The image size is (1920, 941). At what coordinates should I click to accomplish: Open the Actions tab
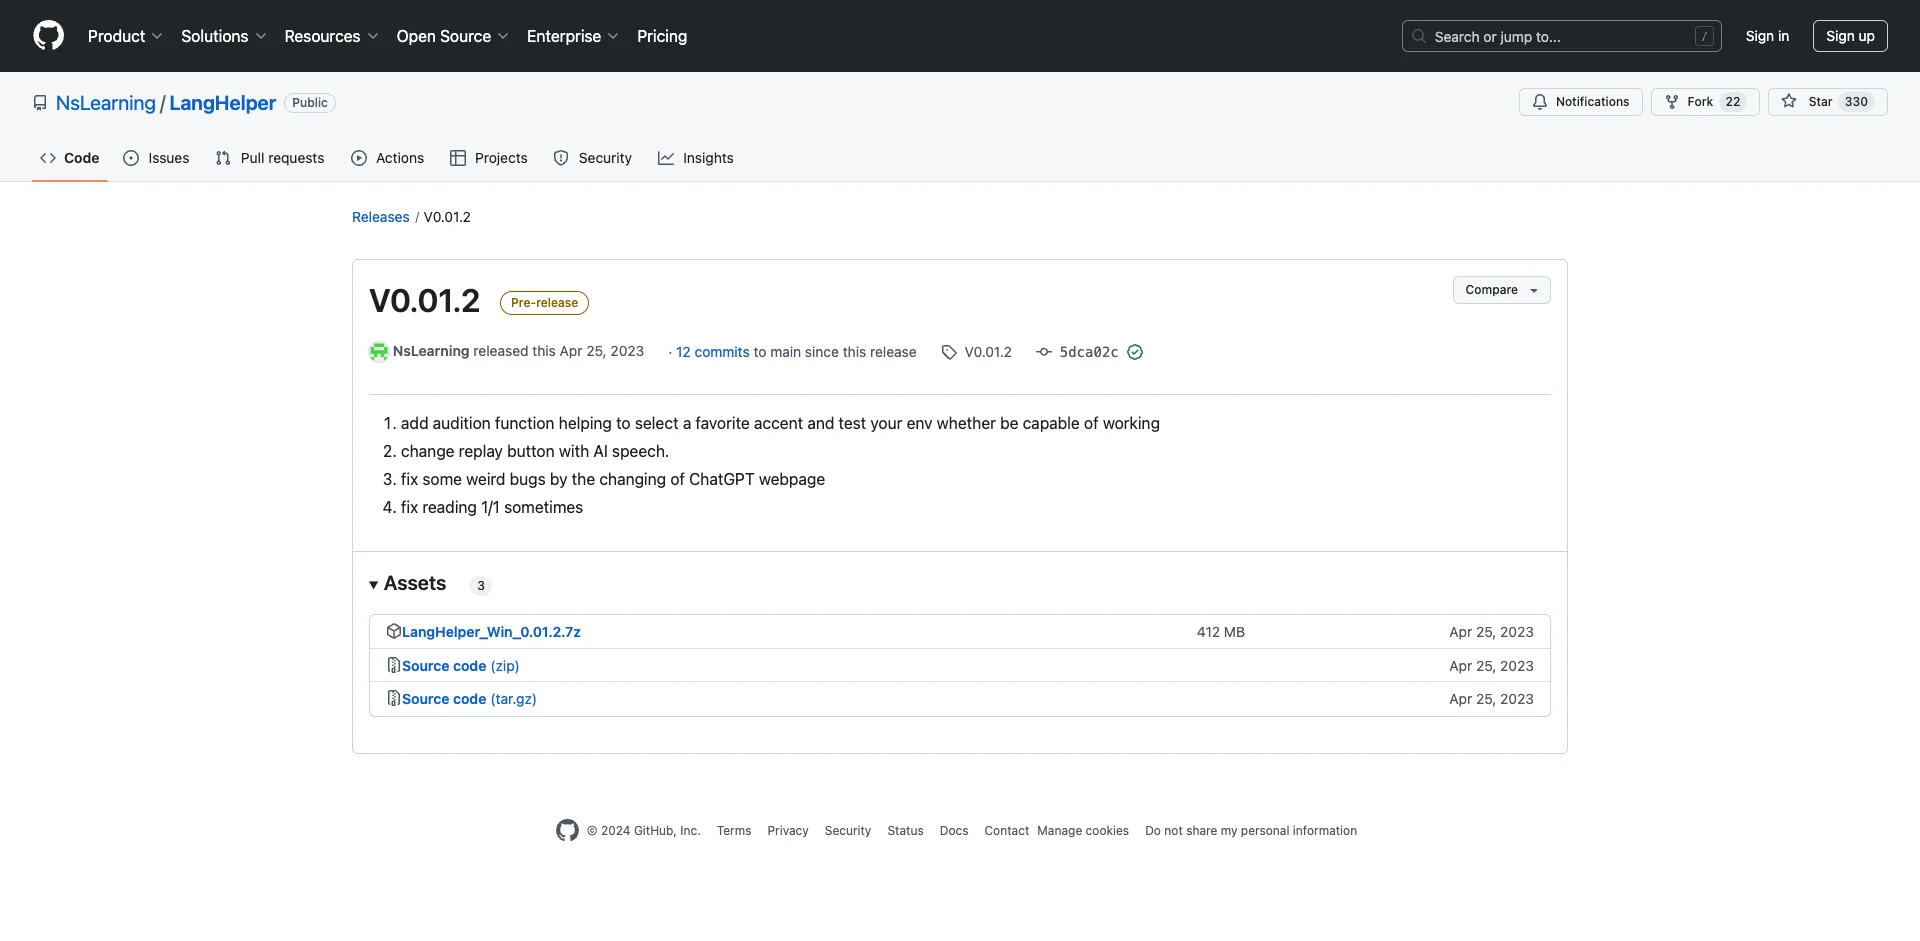[x=388, y=158]
